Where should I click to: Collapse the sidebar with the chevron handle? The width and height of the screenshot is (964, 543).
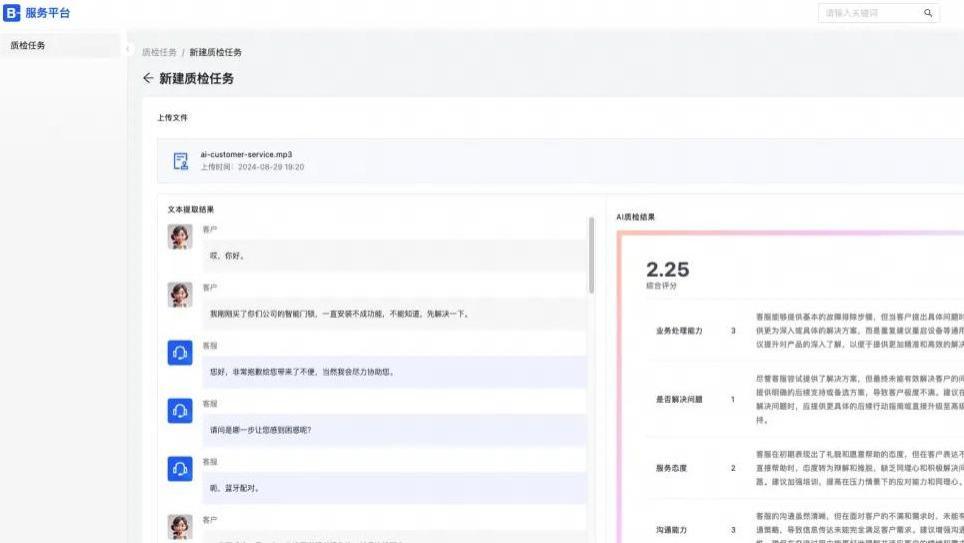128,49
